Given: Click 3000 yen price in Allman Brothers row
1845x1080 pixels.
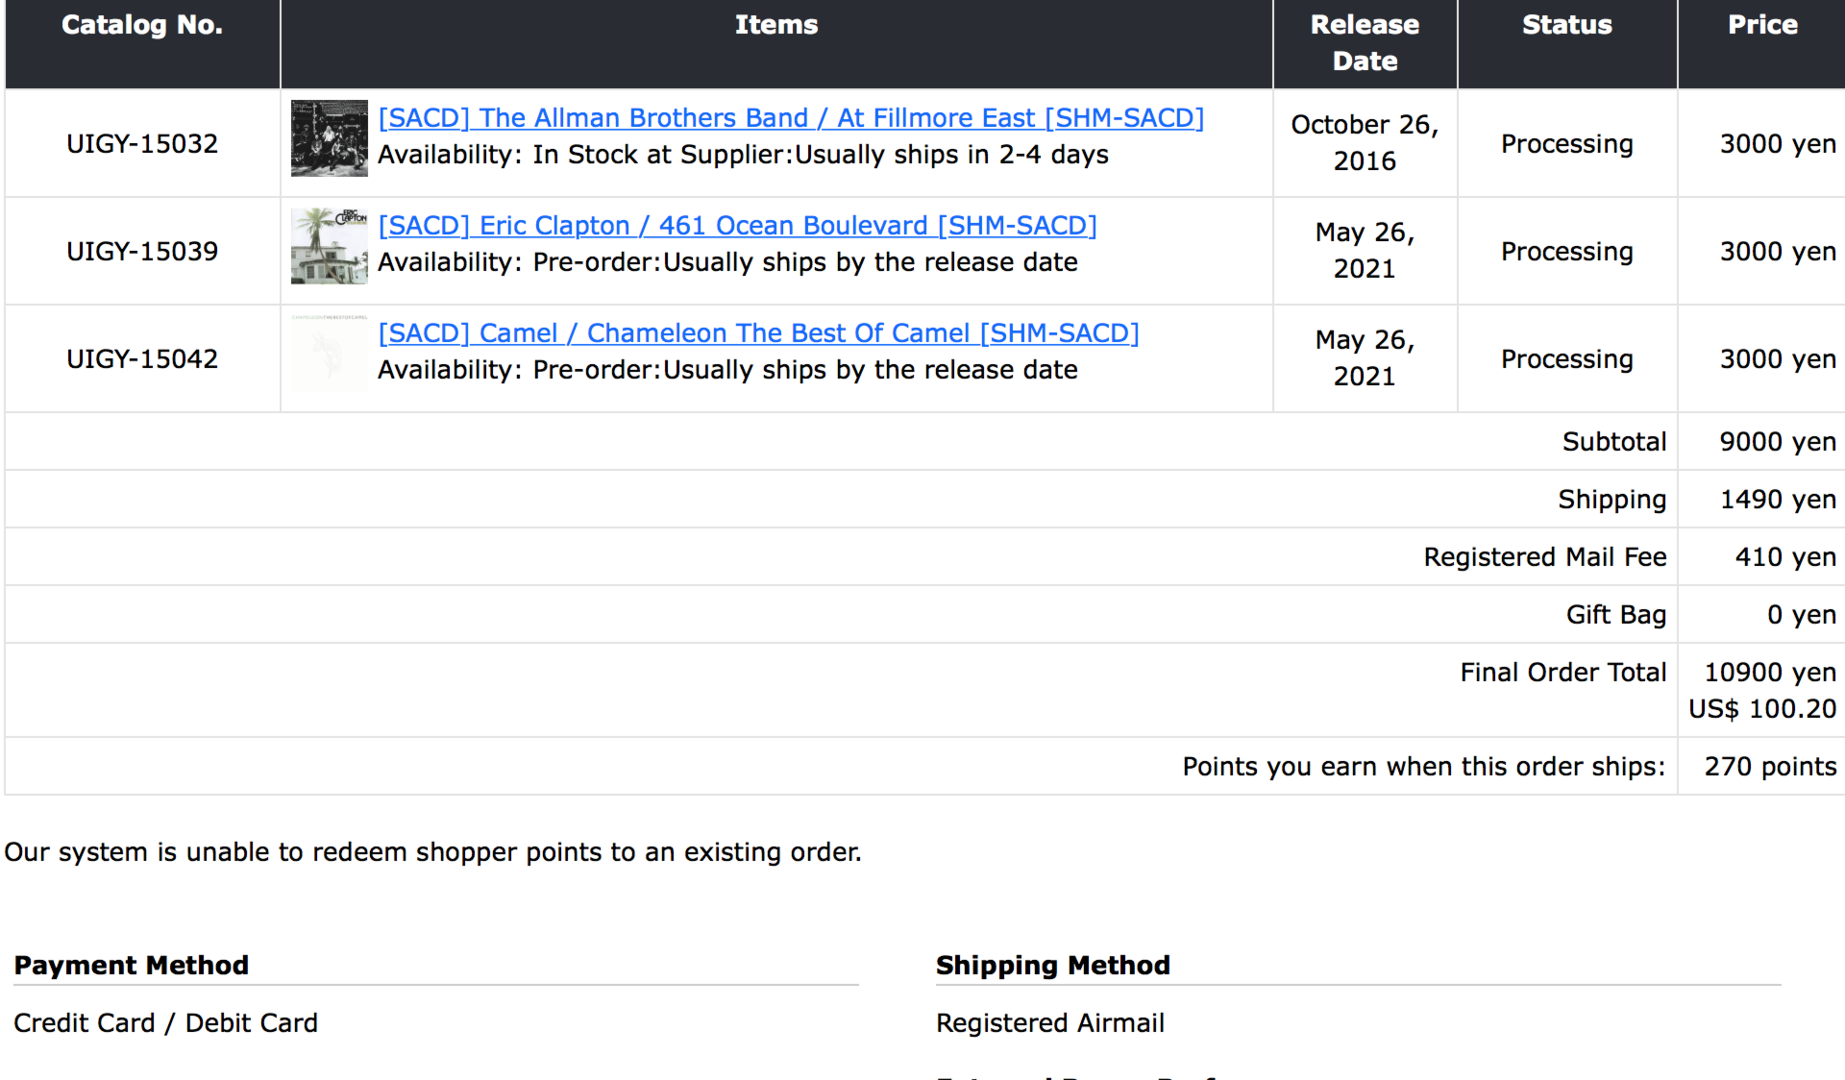Looking at the screenshot, I should 1777,145.
